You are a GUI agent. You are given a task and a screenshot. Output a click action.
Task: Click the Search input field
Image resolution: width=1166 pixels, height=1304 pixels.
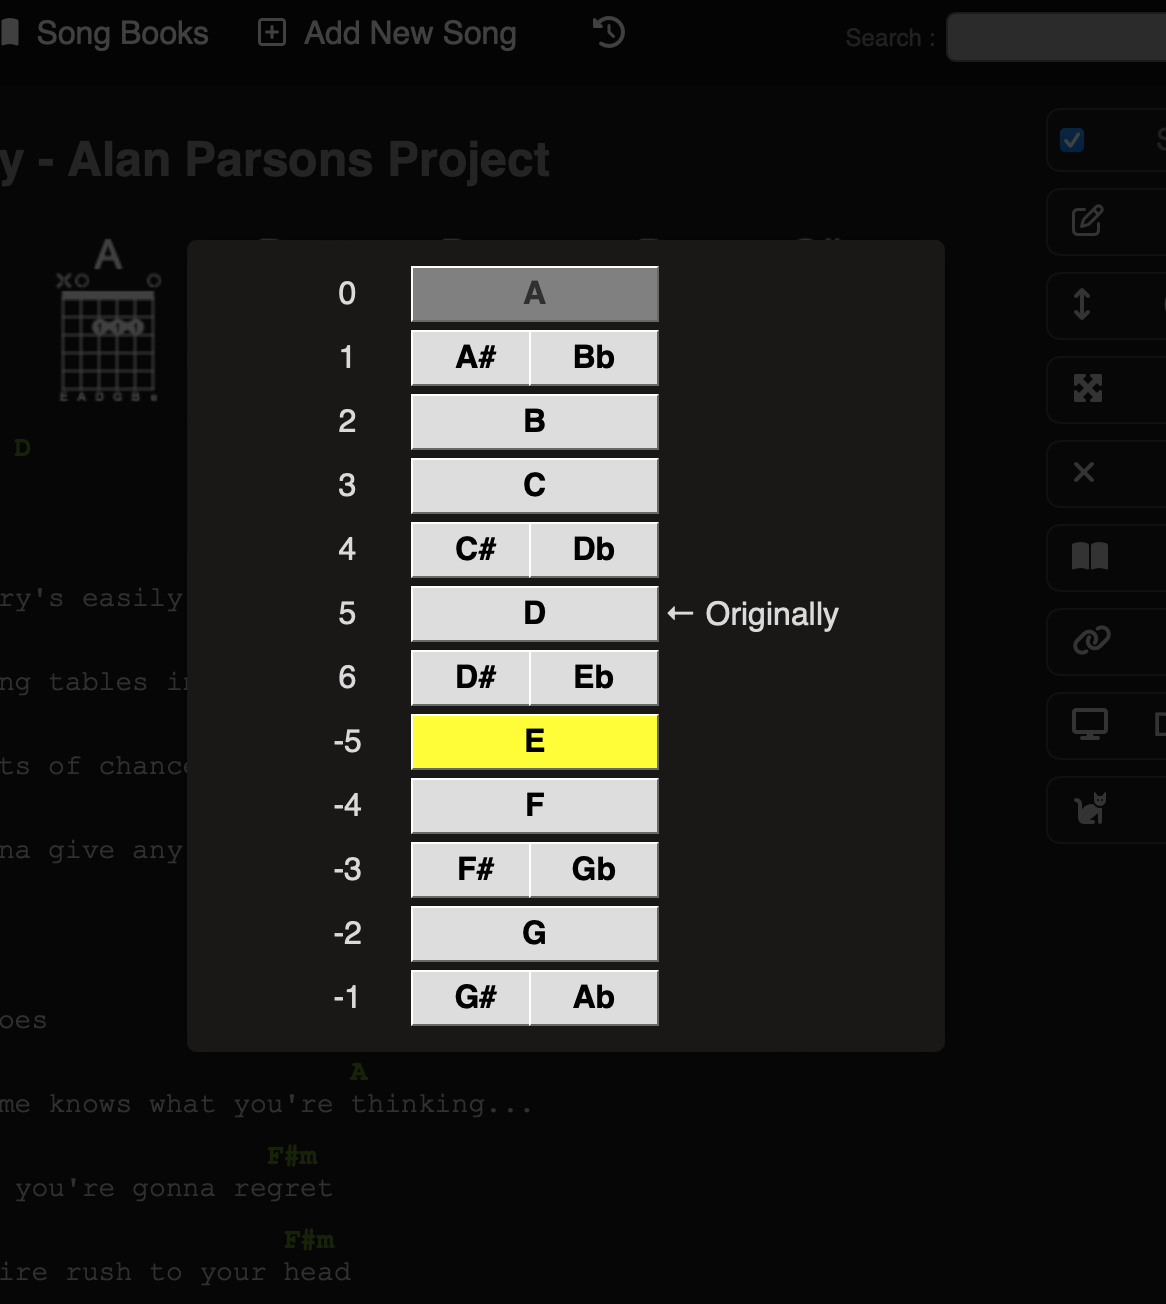[x=1056, y=38]
